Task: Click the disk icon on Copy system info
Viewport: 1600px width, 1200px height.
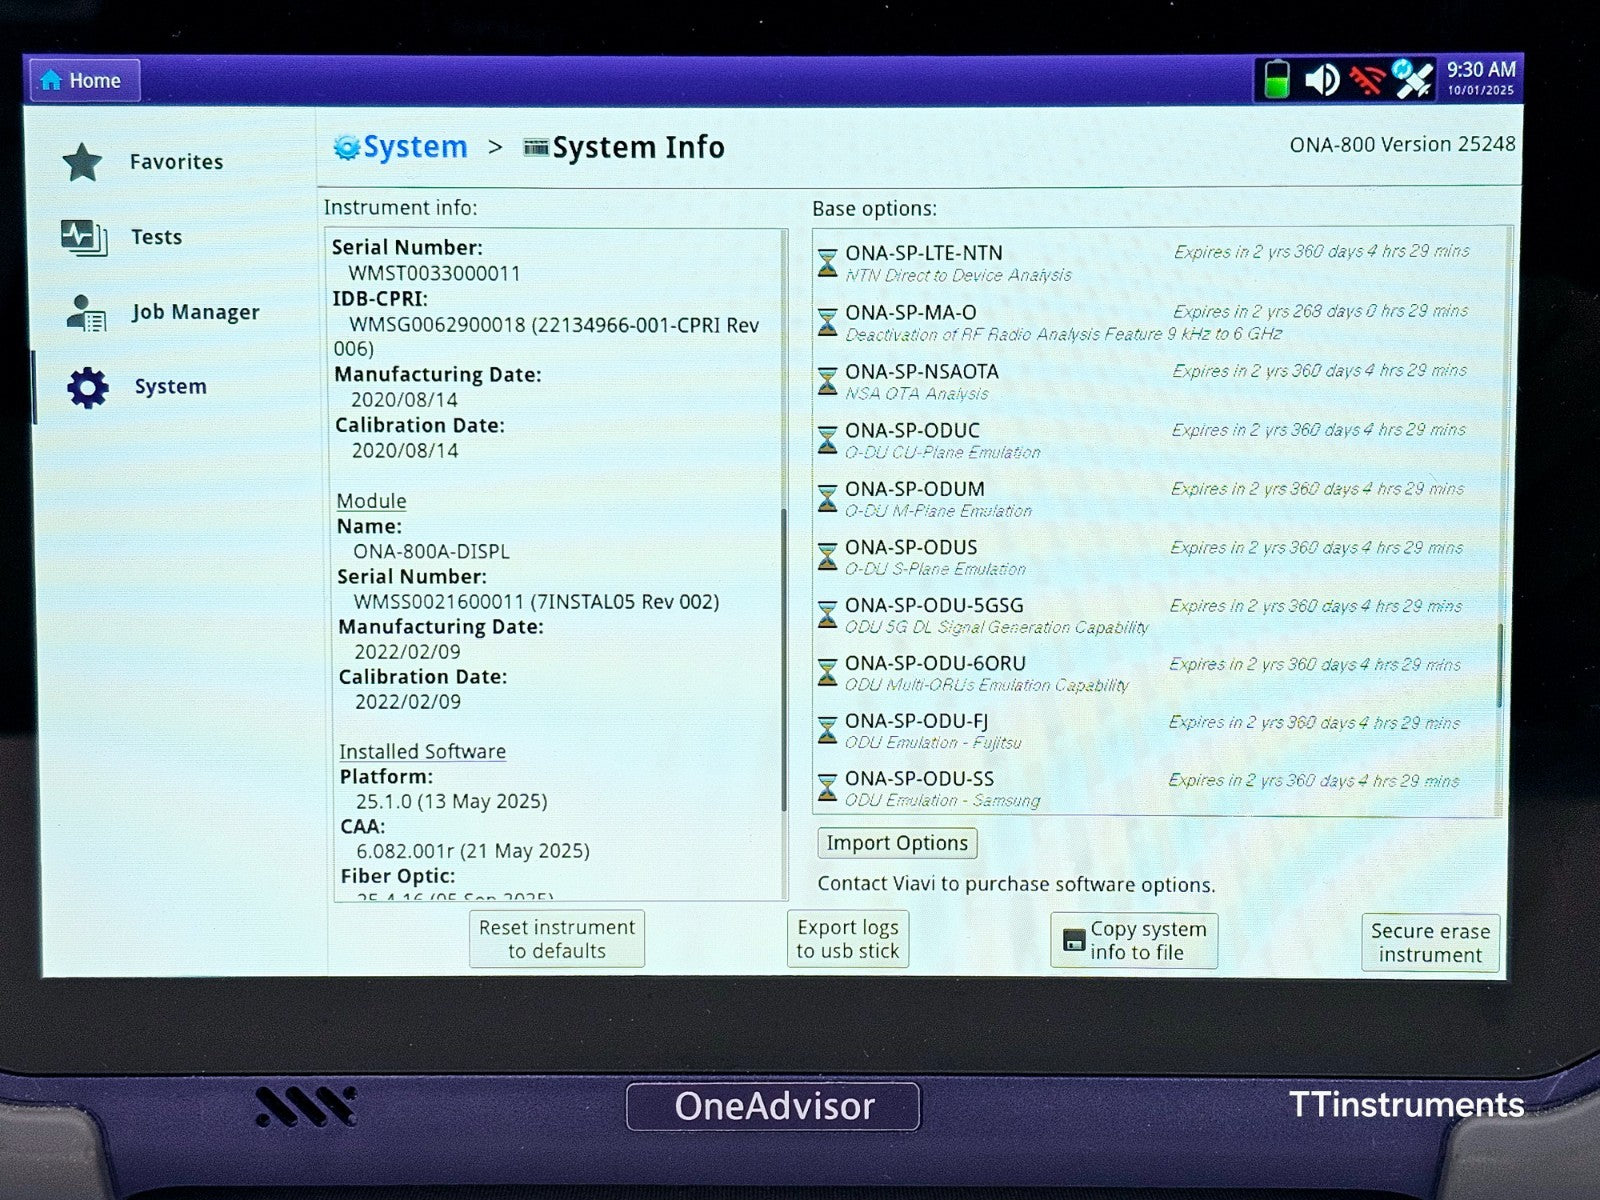Action: 1073,940
